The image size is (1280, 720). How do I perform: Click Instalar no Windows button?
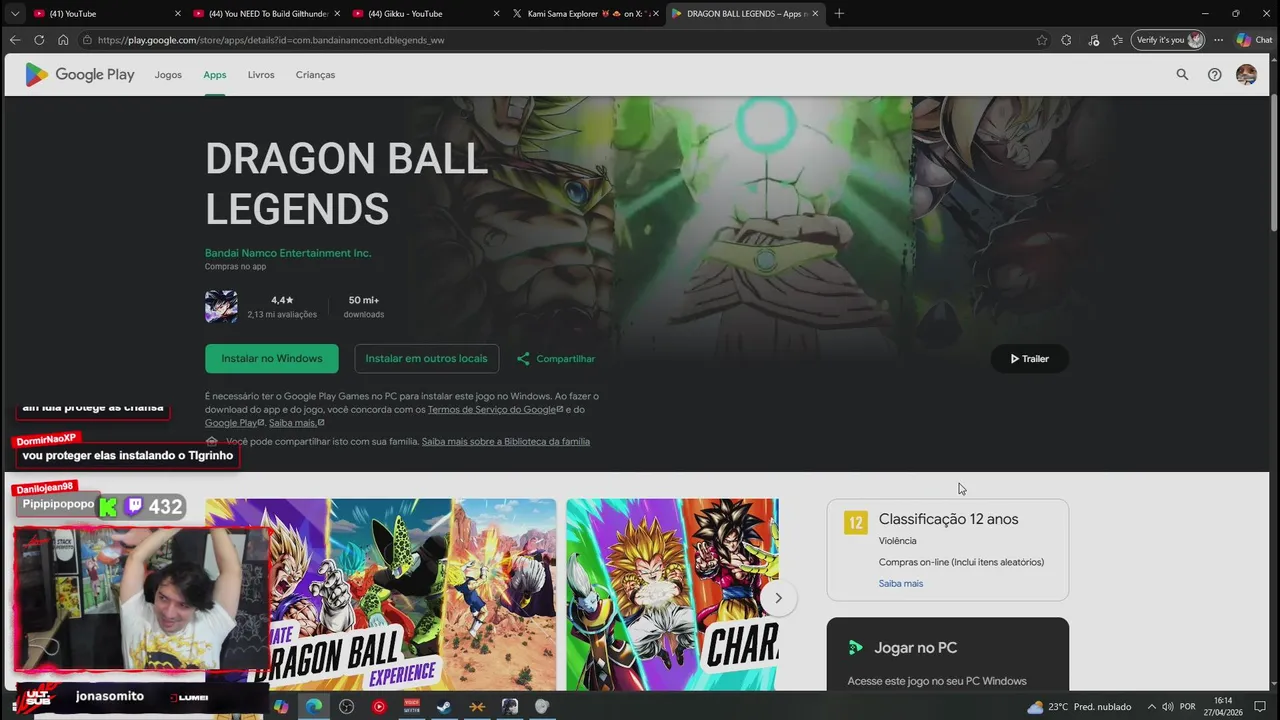pos(272,359)
